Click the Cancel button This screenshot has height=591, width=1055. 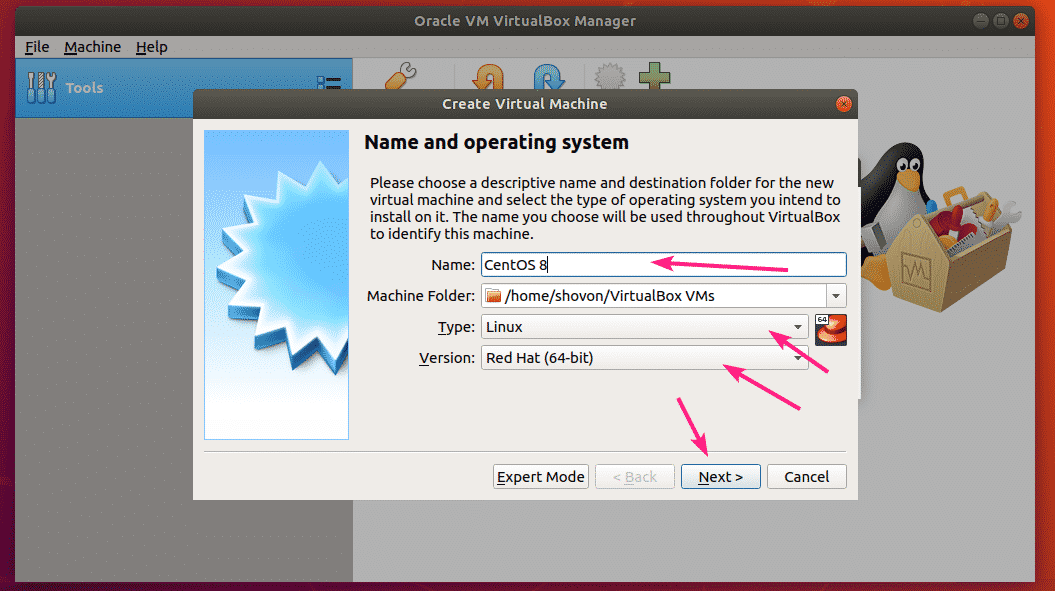click(807, 477)
